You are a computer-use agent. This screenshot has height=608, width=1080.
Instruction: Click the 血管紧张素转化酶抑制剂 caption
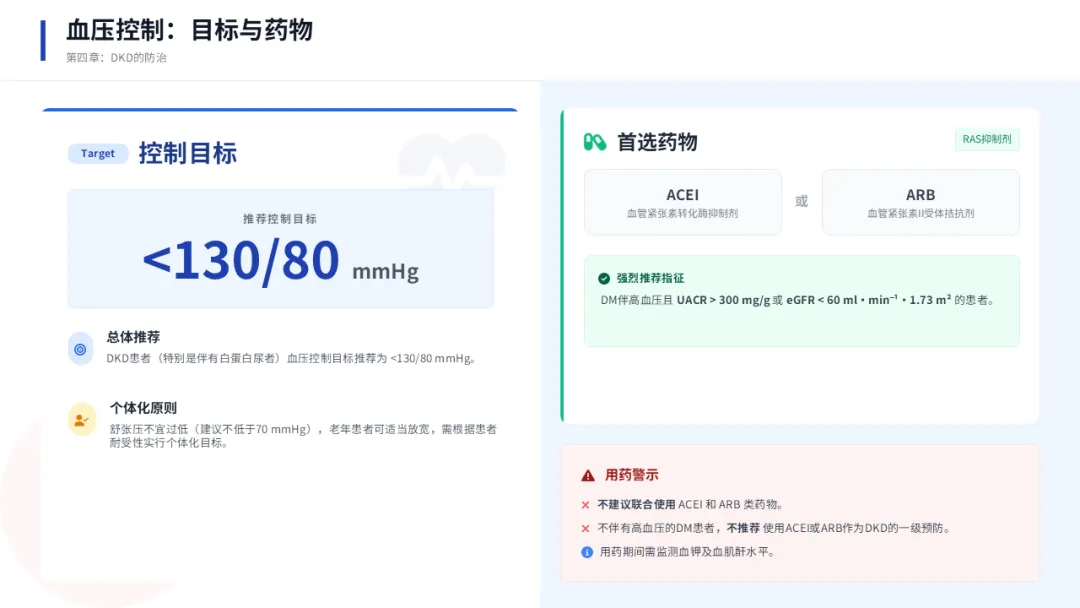tap(683, 213)
